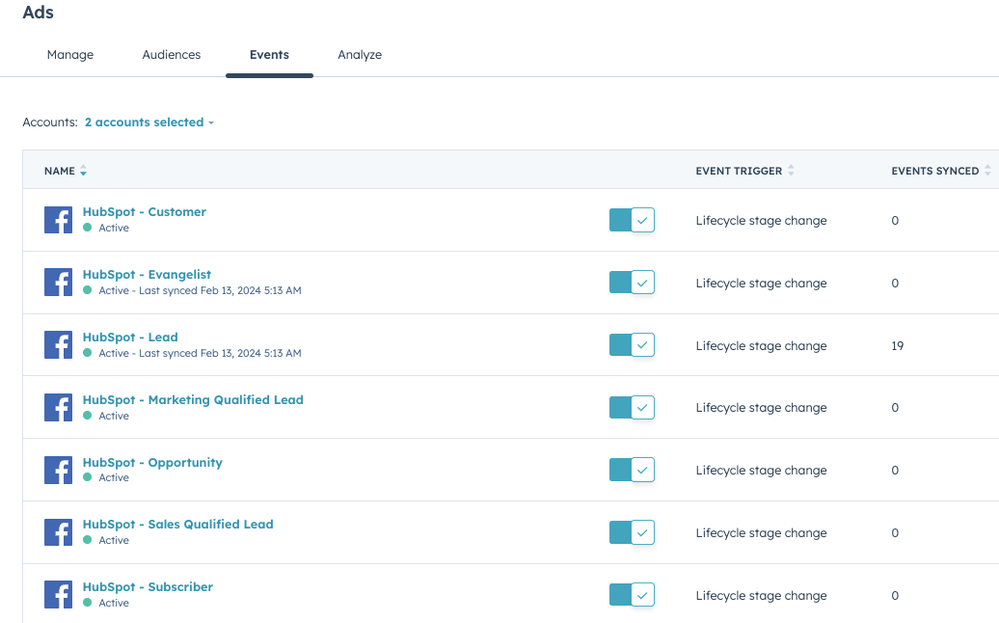Sort by Events Synced column arrows
Screen dimensions: 999x623
pos(988,170)
